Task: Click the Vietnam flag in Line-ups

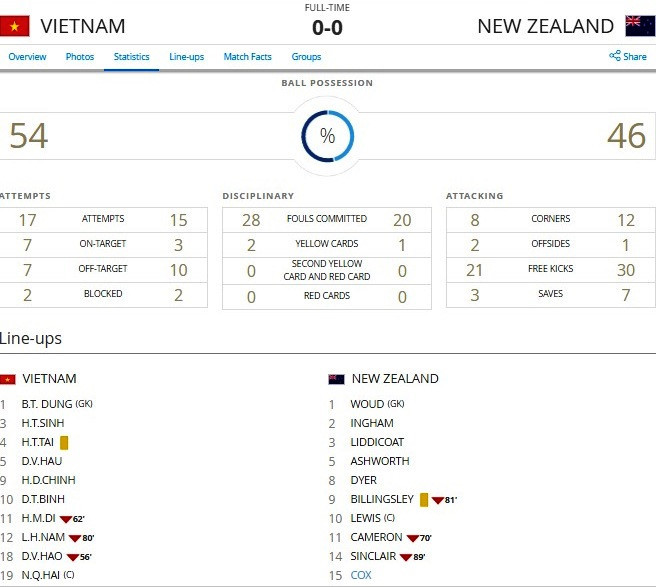Action: 8,379
